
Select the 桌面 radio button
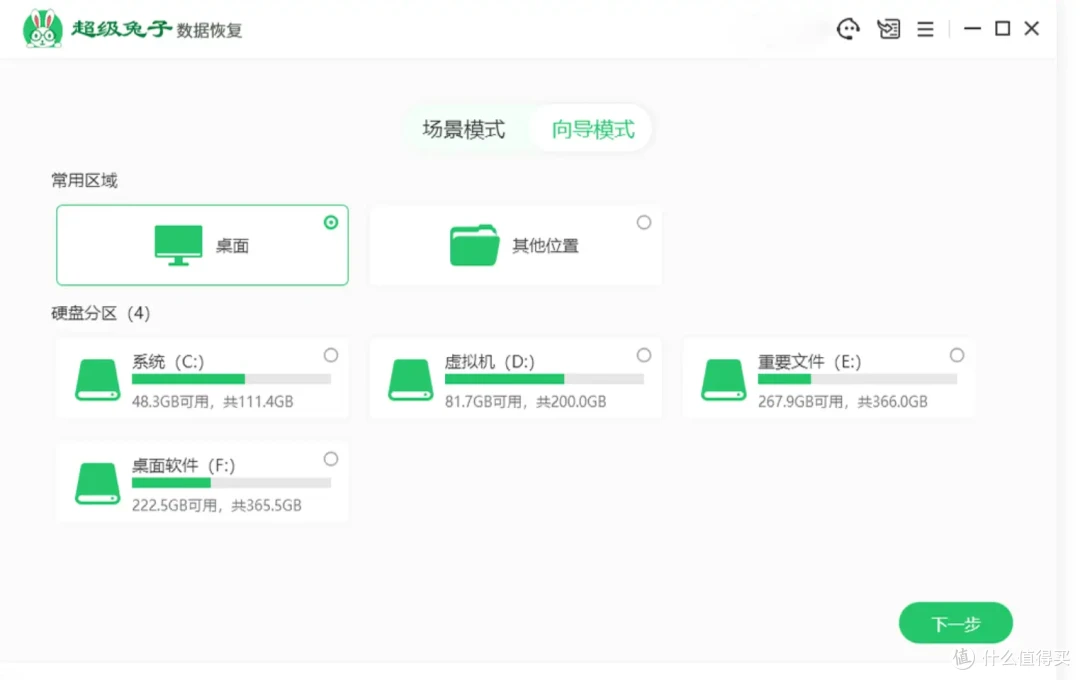point(331,223)
